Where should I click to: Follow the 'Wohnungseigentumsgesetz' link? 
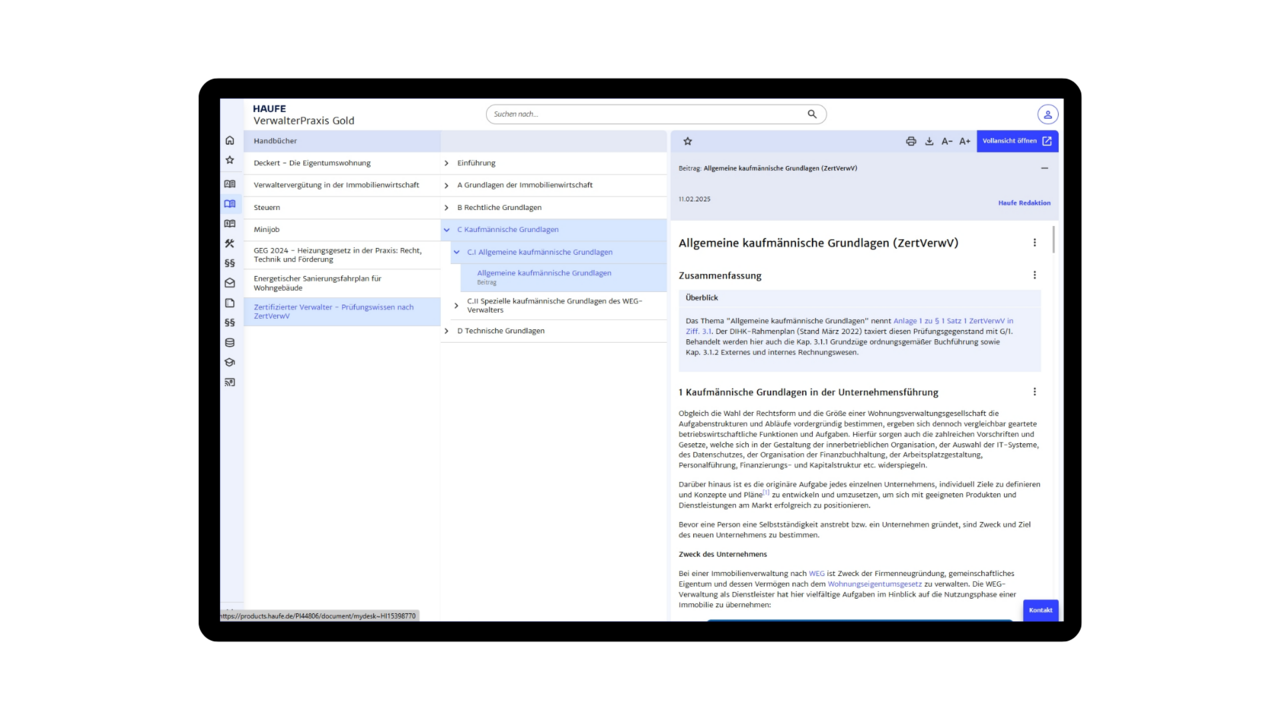874,584
